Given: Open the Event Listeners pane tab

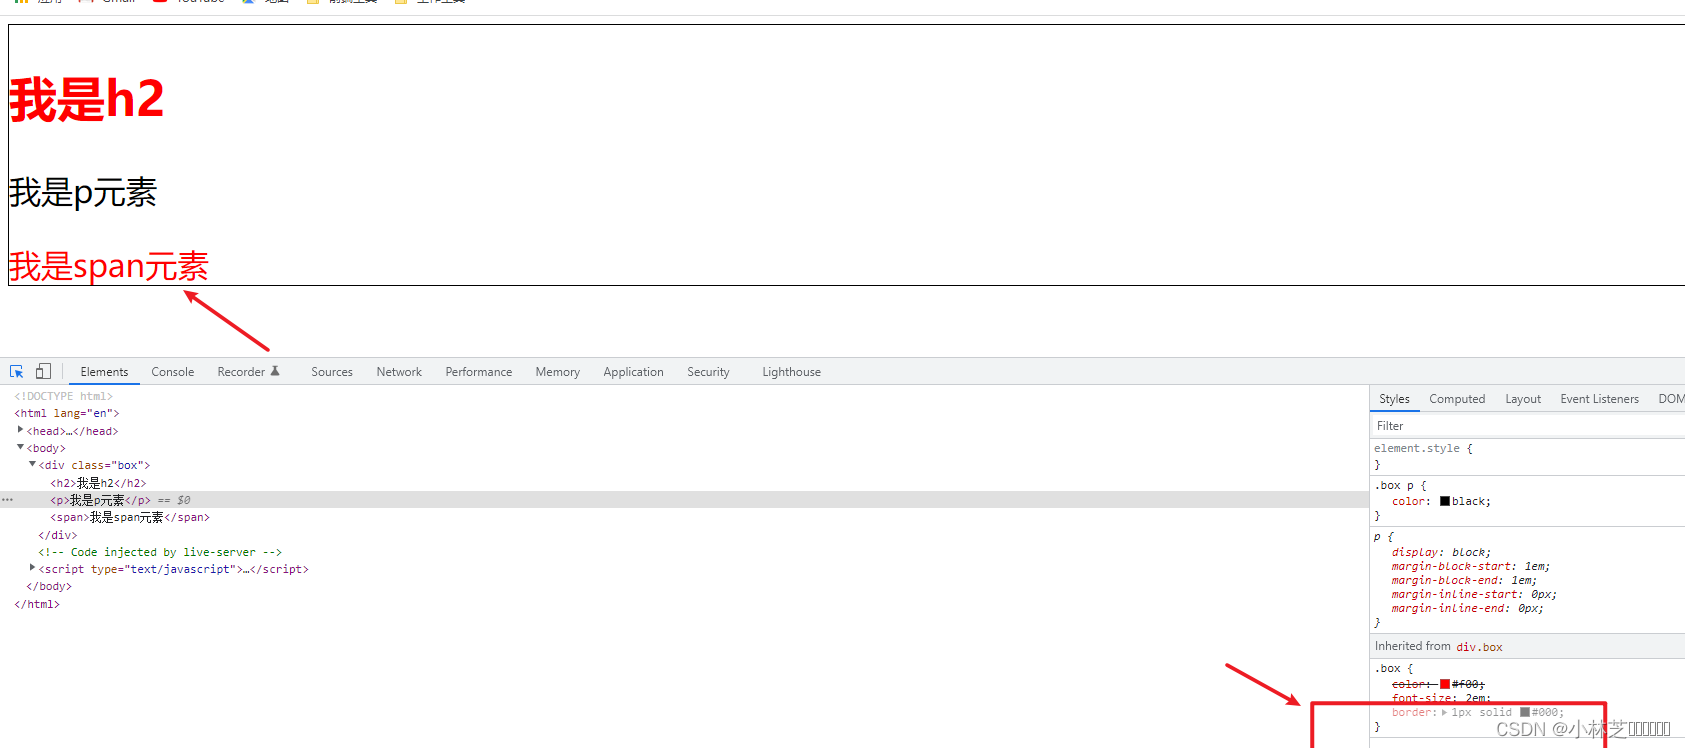Looking at the screenshot, I should click(x=1599, y=399).
